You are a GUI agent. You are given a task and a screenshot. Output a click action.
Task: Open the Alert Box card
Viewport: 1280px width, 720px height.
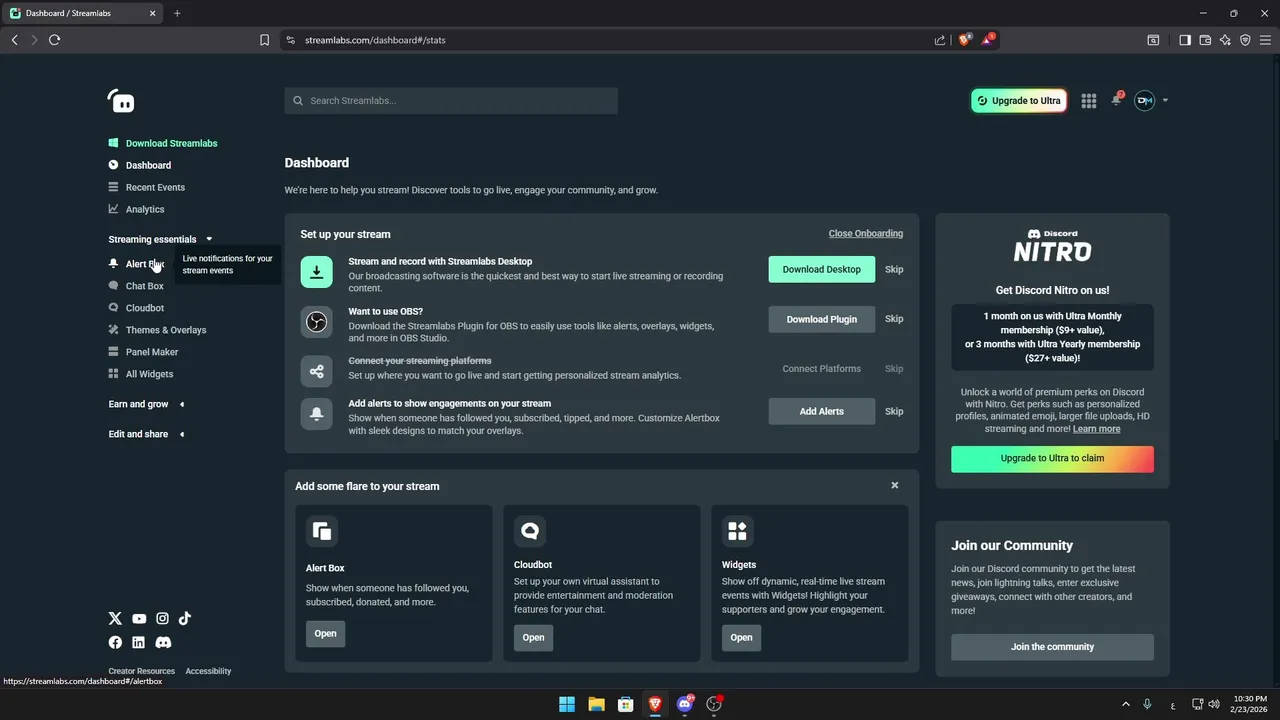pos(325,633)
